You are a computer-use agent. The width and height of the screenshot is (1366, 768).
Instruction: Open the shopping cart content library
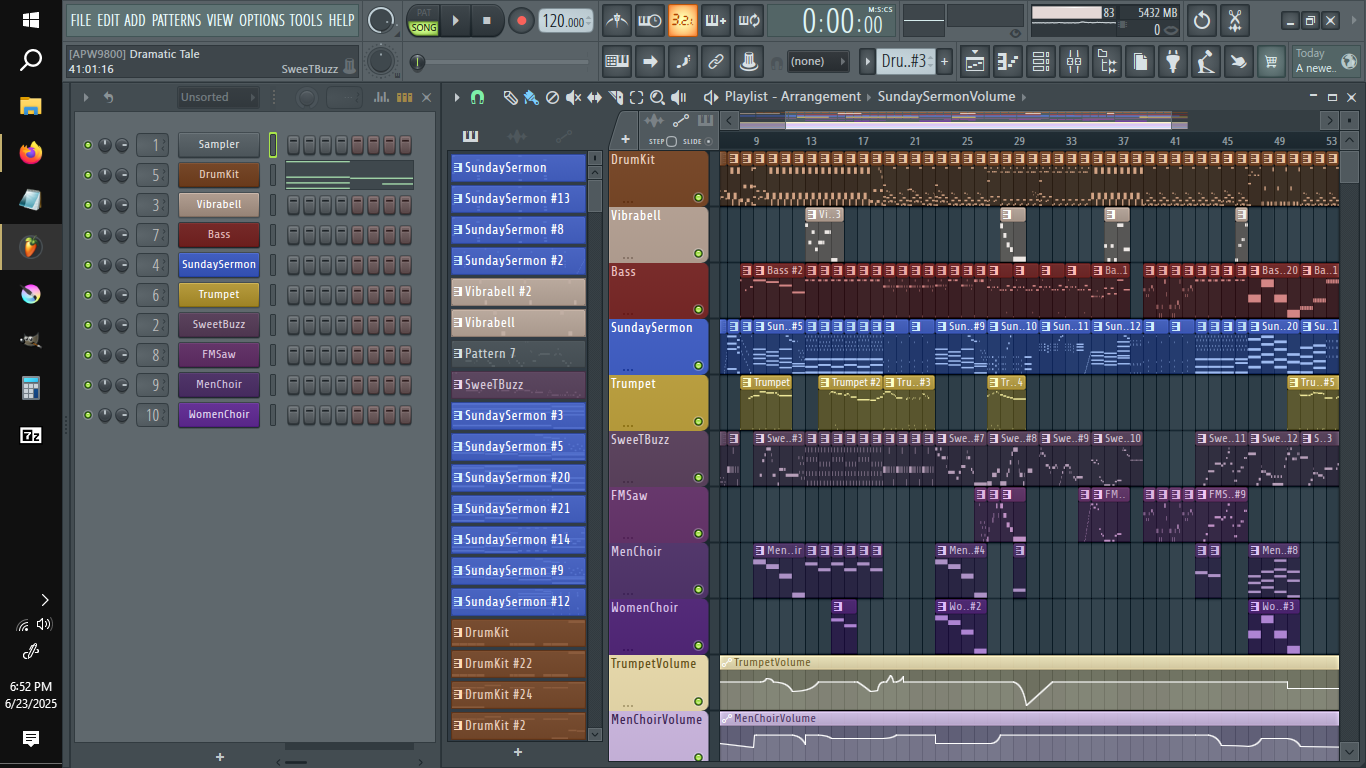[x=1271, y=62]
